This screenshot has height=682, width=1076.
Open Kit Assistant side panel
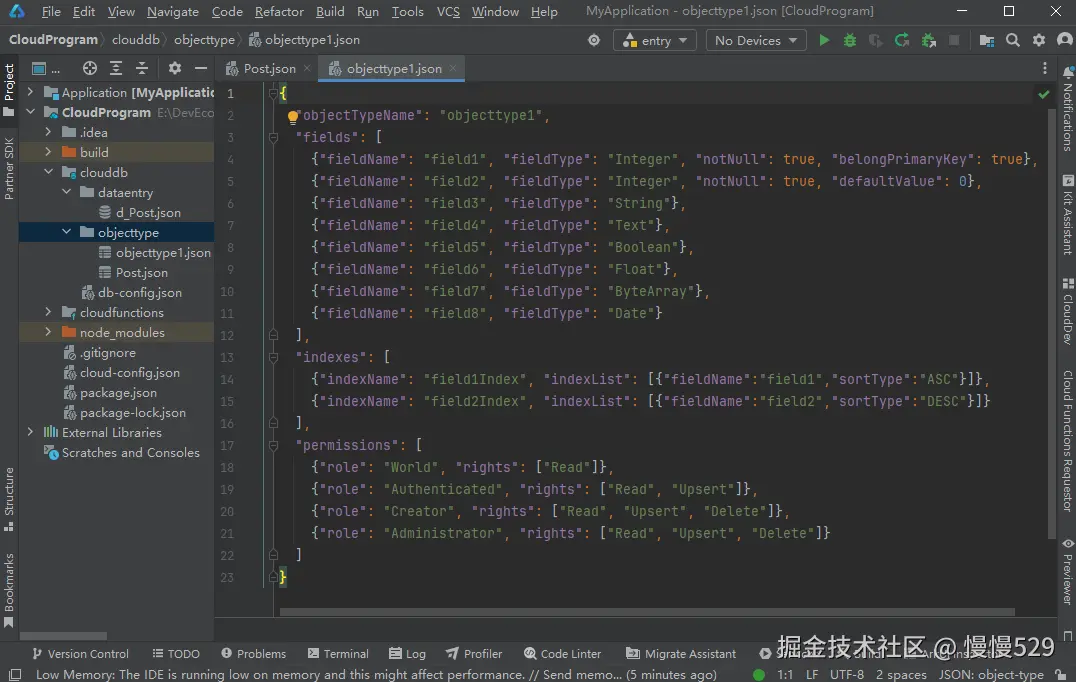1067,214
